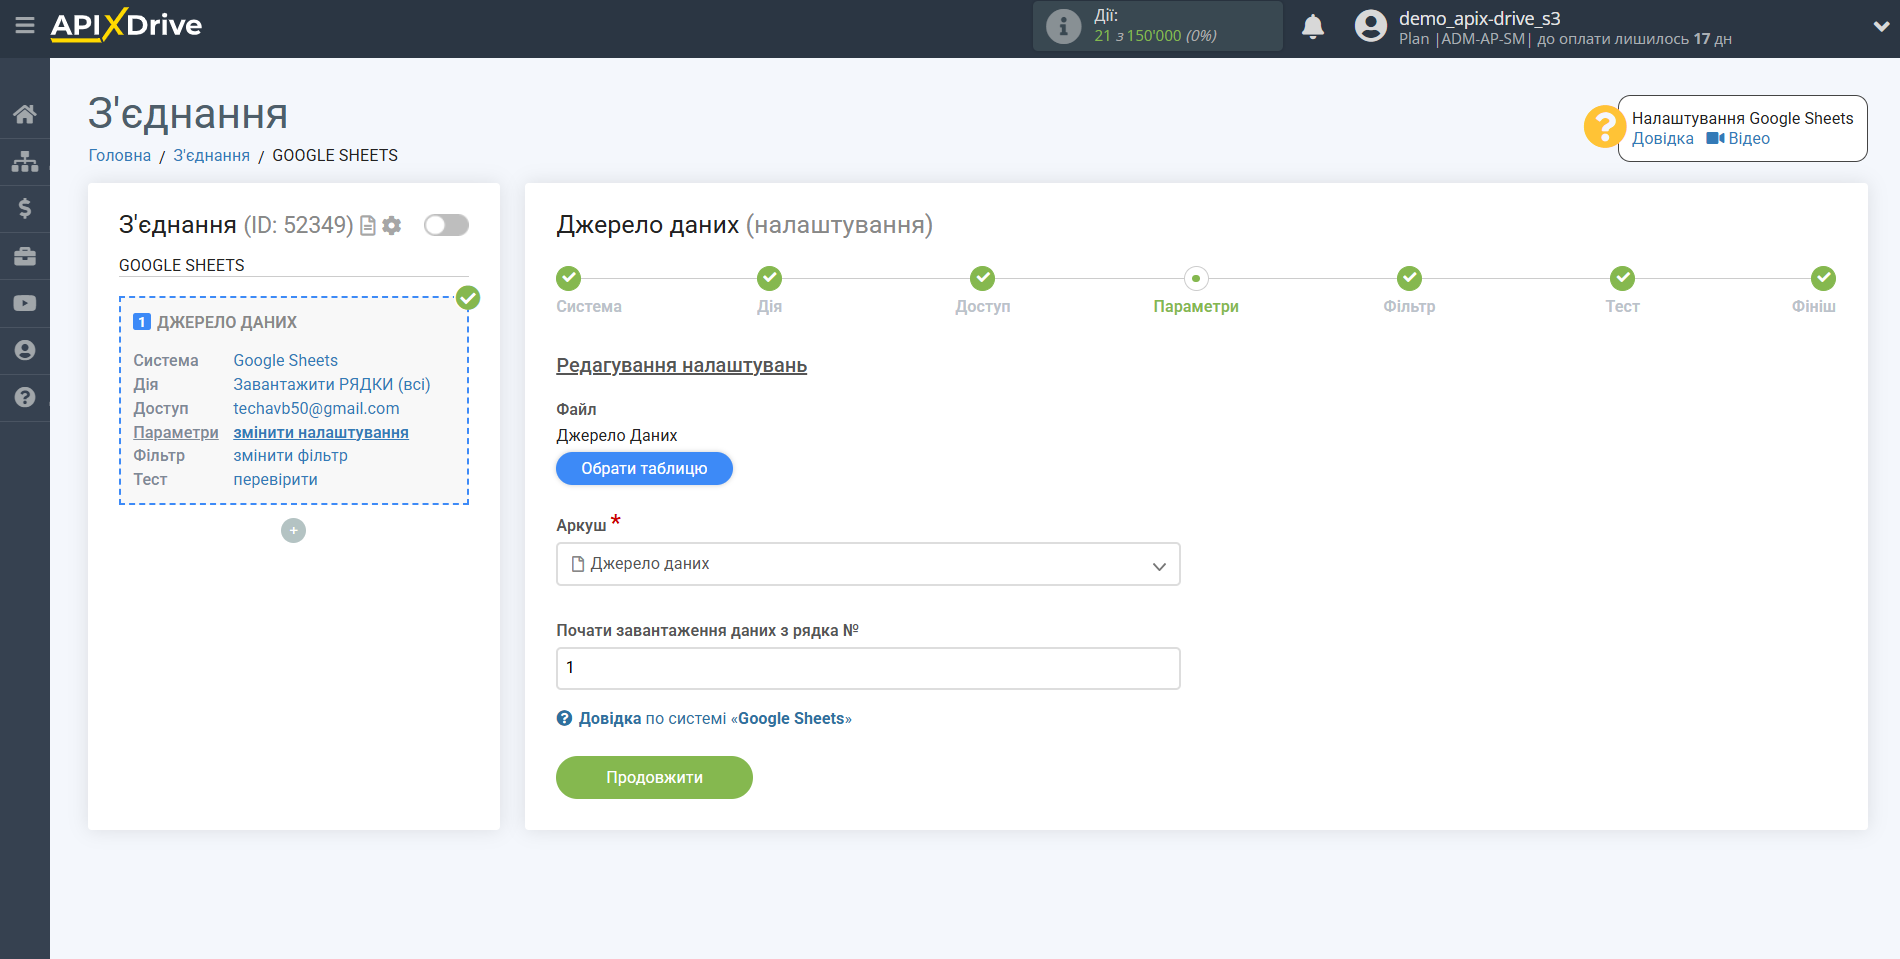Toggle the connection enable switch
This screenshot has width=1900, height=959.
(446, 225)
